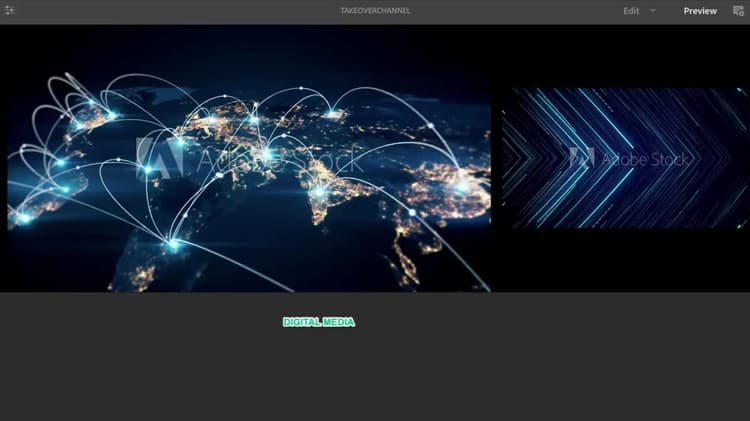The width and height of the screenshot is (750, 421).
Task: Expand the dropdown arrow next to Edit
Action: [x=652, y=10]
